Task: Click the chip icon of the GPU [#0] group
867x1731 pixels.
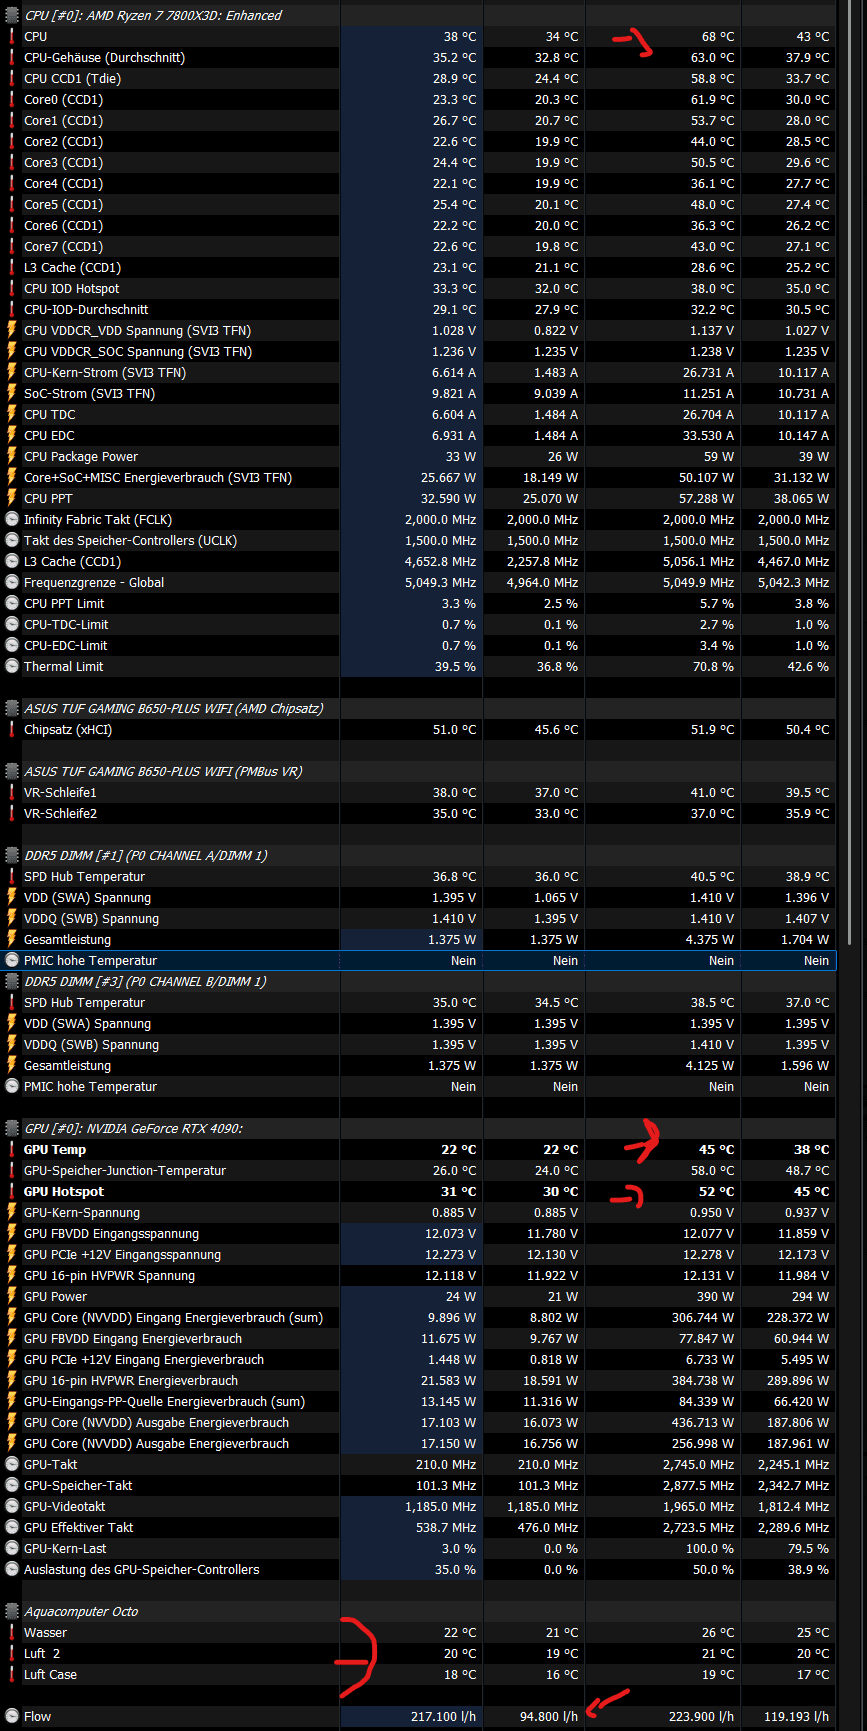Action: [x=12, y=1129]
